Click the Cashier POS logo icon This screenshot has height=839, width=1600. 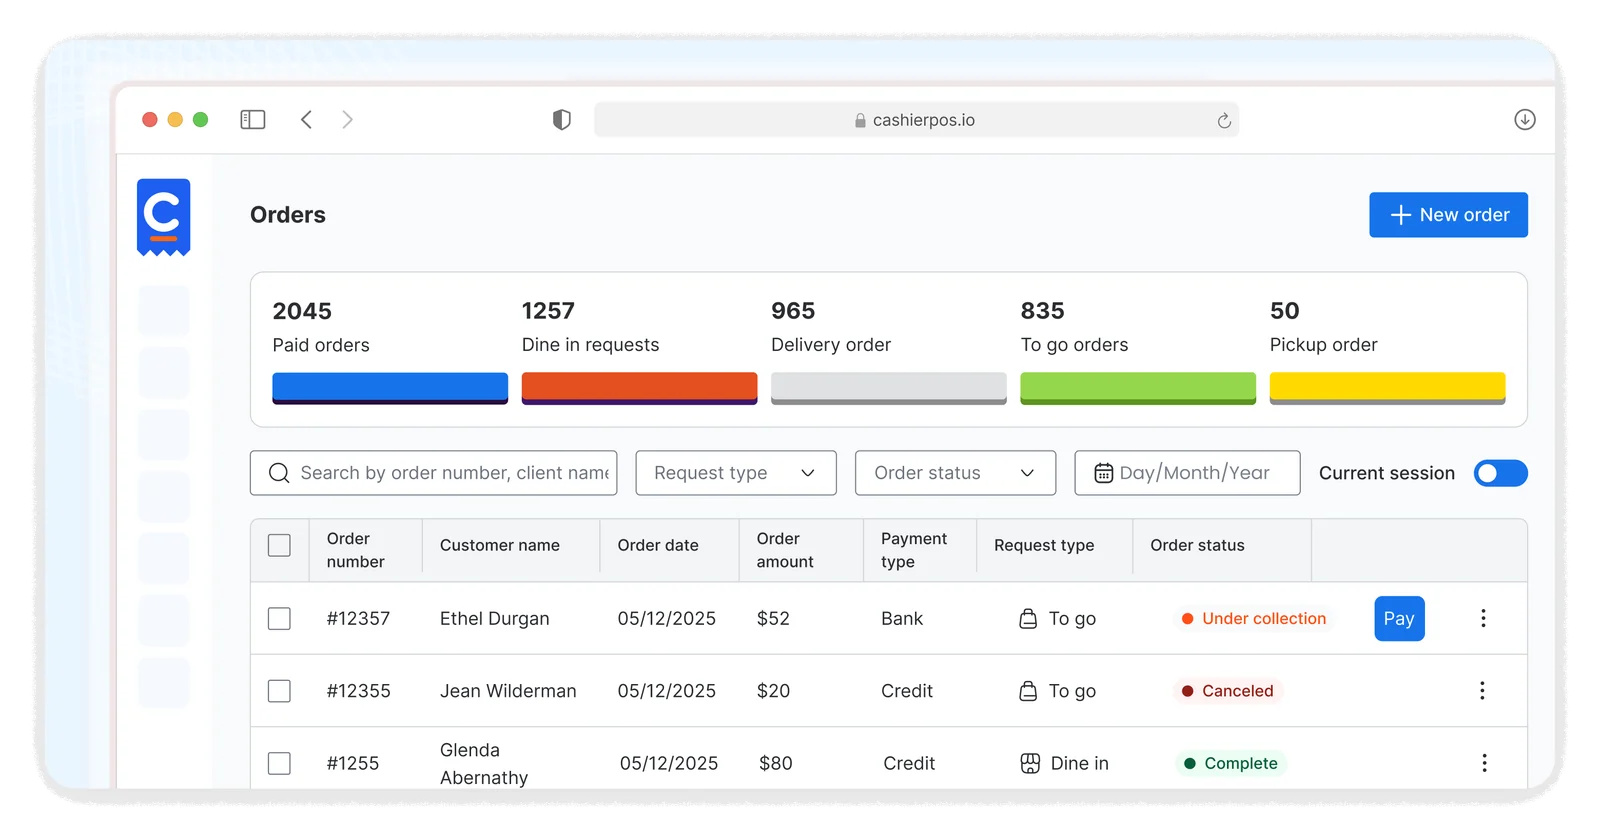(x=163, y=217)
